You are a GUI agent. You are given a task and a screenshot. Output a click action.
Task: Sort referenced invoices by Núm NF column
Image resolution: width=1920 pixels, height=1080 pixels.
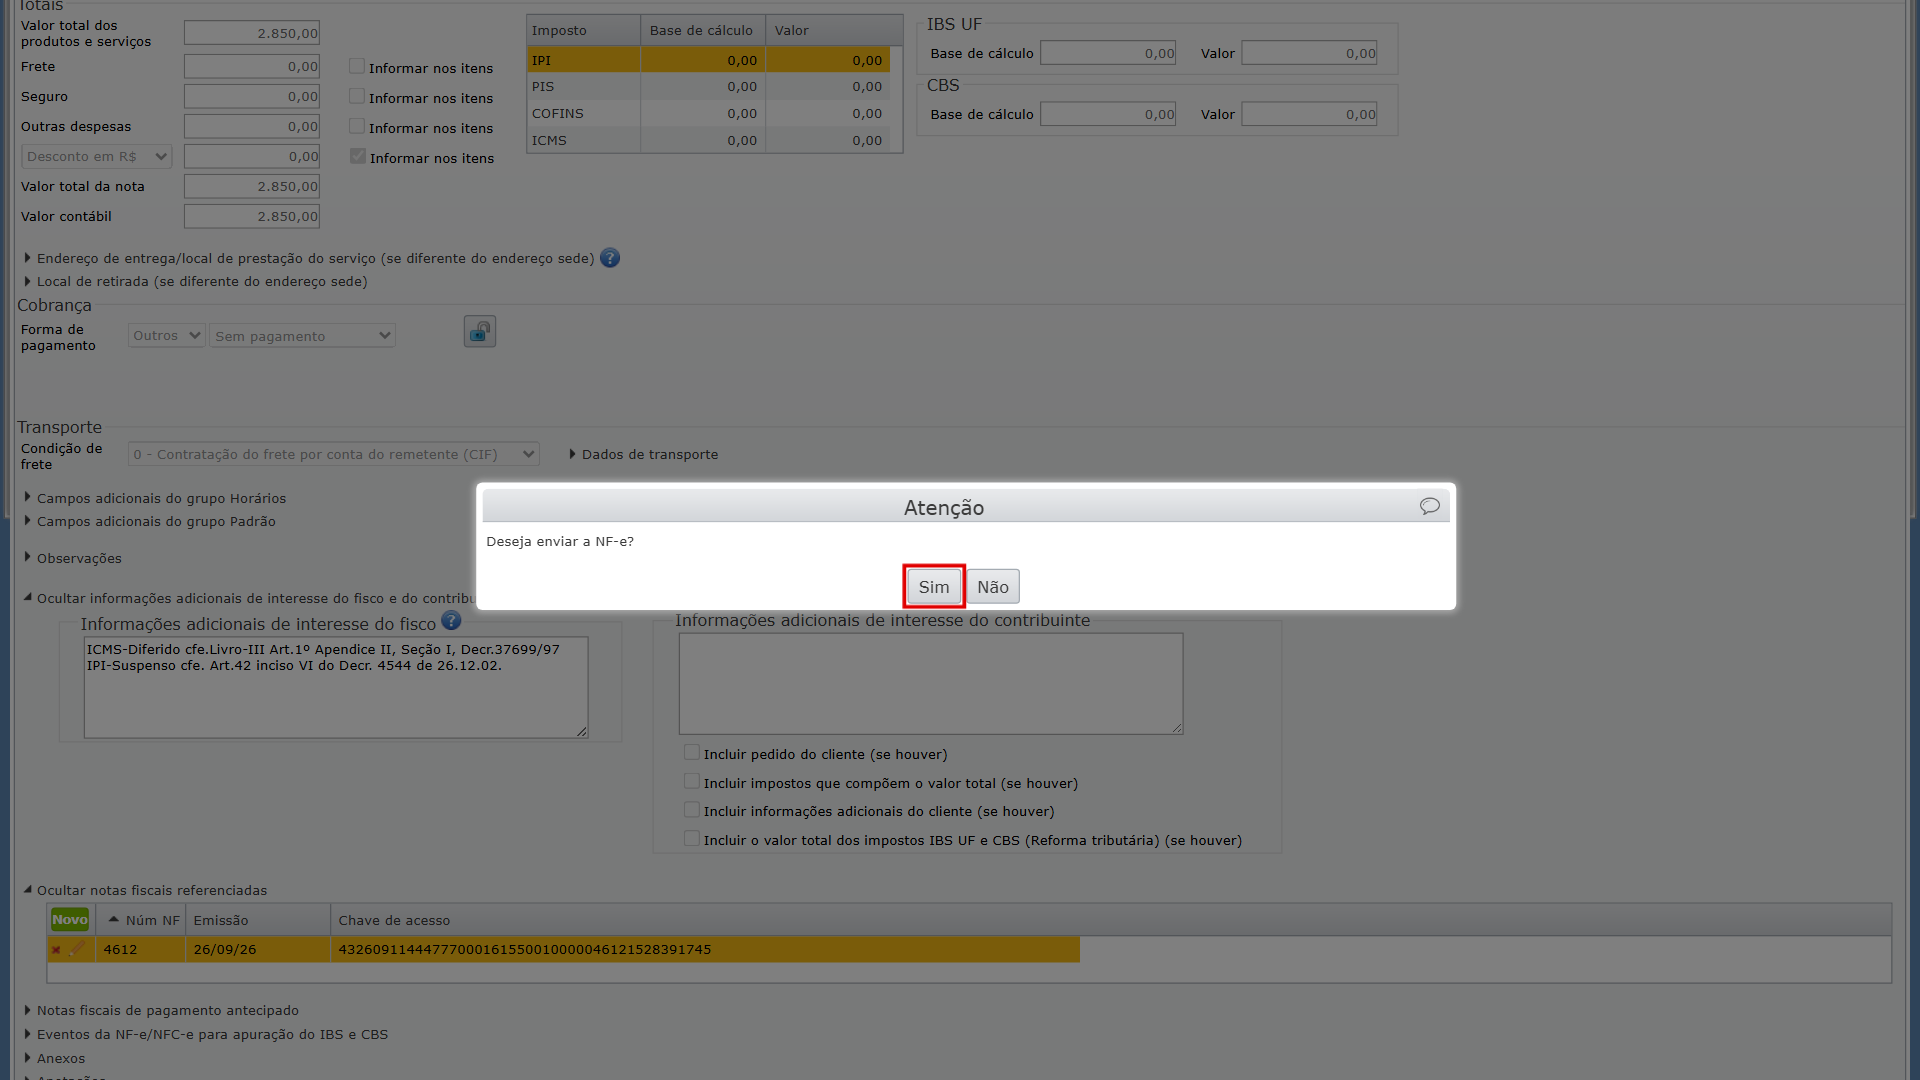pos(141,920)
